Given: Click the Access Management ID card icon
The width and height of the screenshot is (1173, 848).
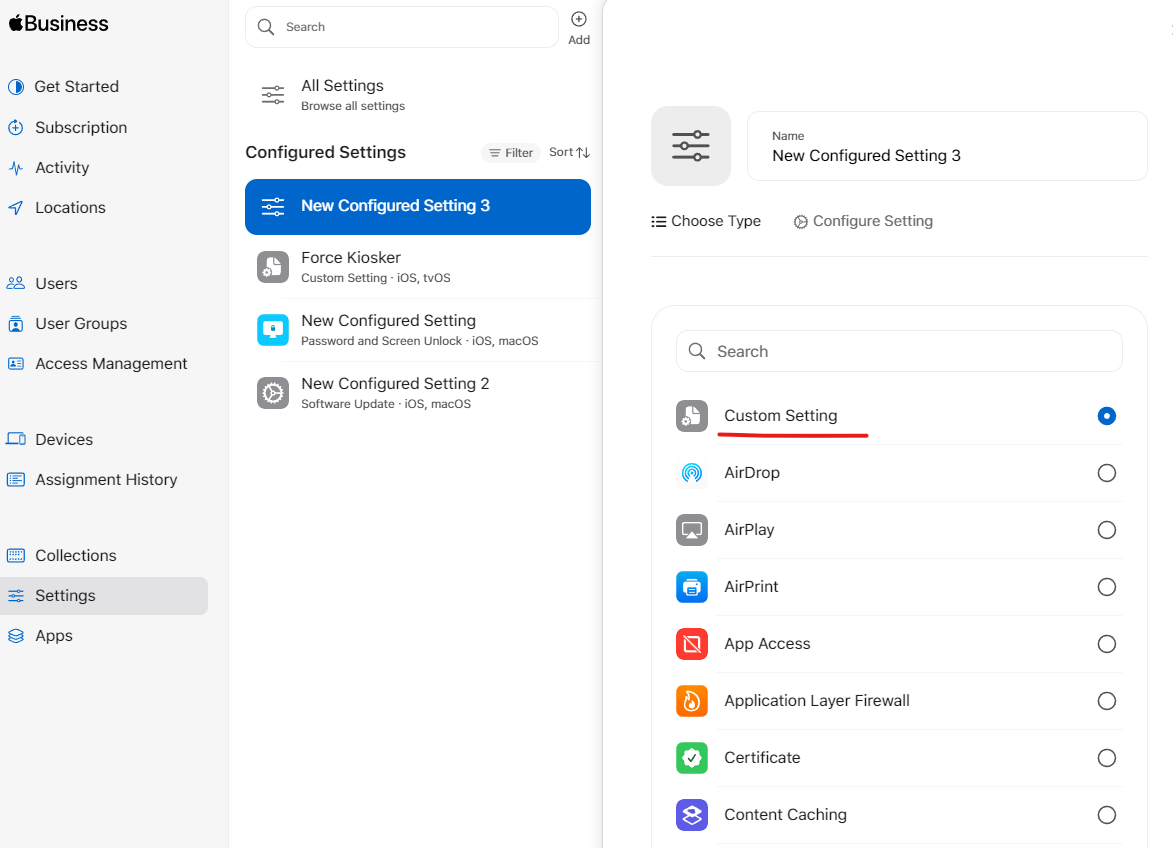Looking at the screenshot, I should [x=16, y=363].
